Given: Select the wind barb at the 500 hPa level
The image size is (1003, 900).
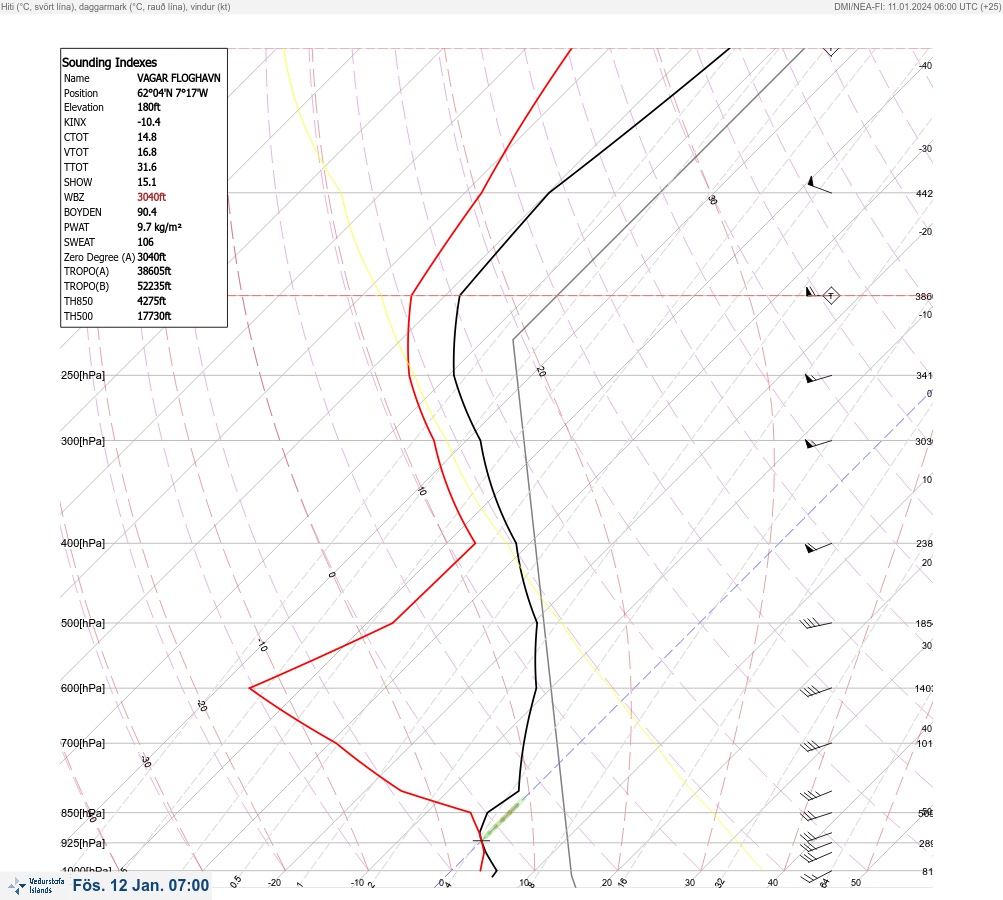Looking at the screenshot, I should 816,623.
